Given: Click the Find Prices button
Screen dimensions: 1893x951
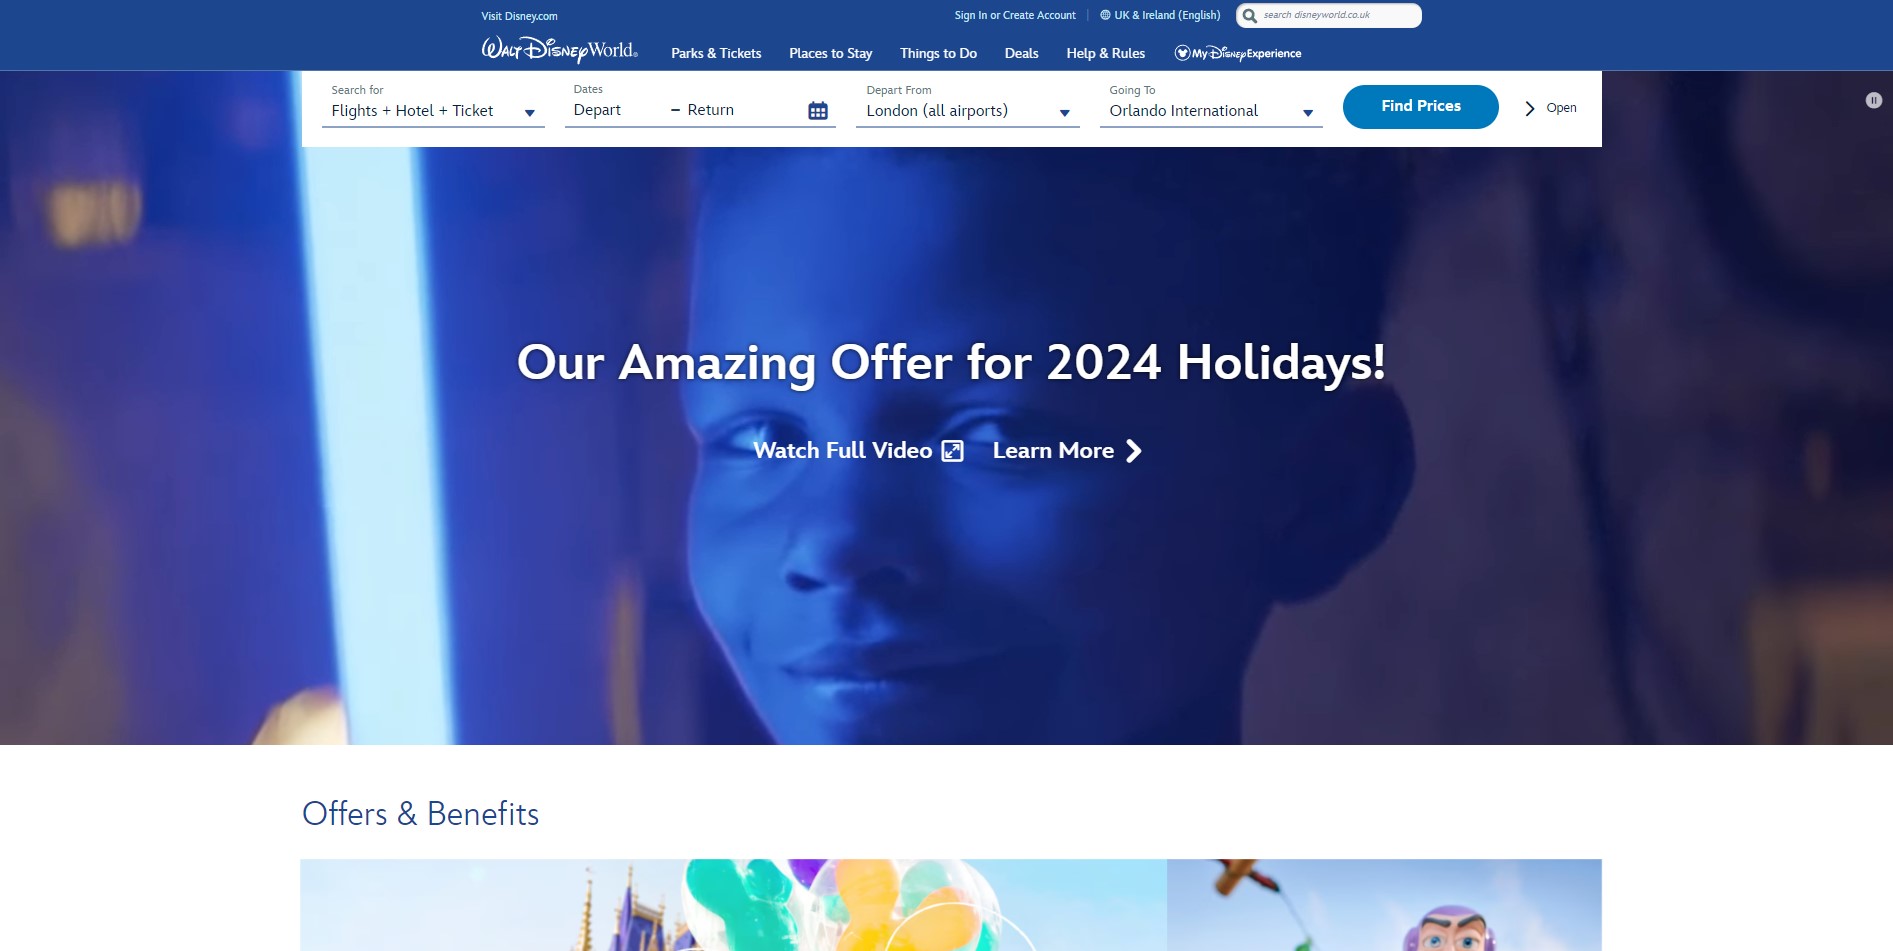Looking at the screenshot, I should click(1420, 107).
